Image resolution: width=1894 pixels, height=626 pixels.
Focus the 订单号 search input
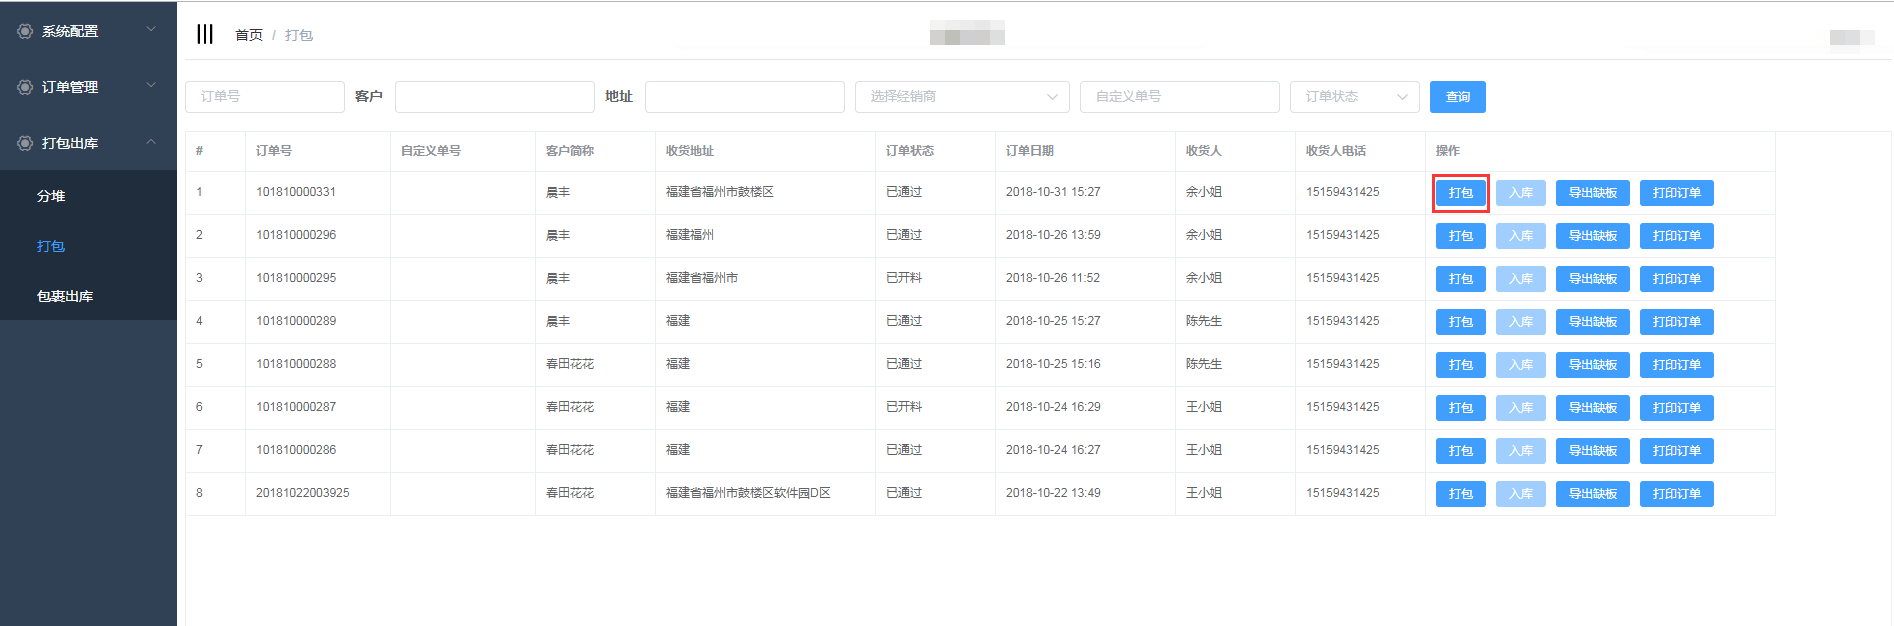pyautogui.click(x=265, y=97)
